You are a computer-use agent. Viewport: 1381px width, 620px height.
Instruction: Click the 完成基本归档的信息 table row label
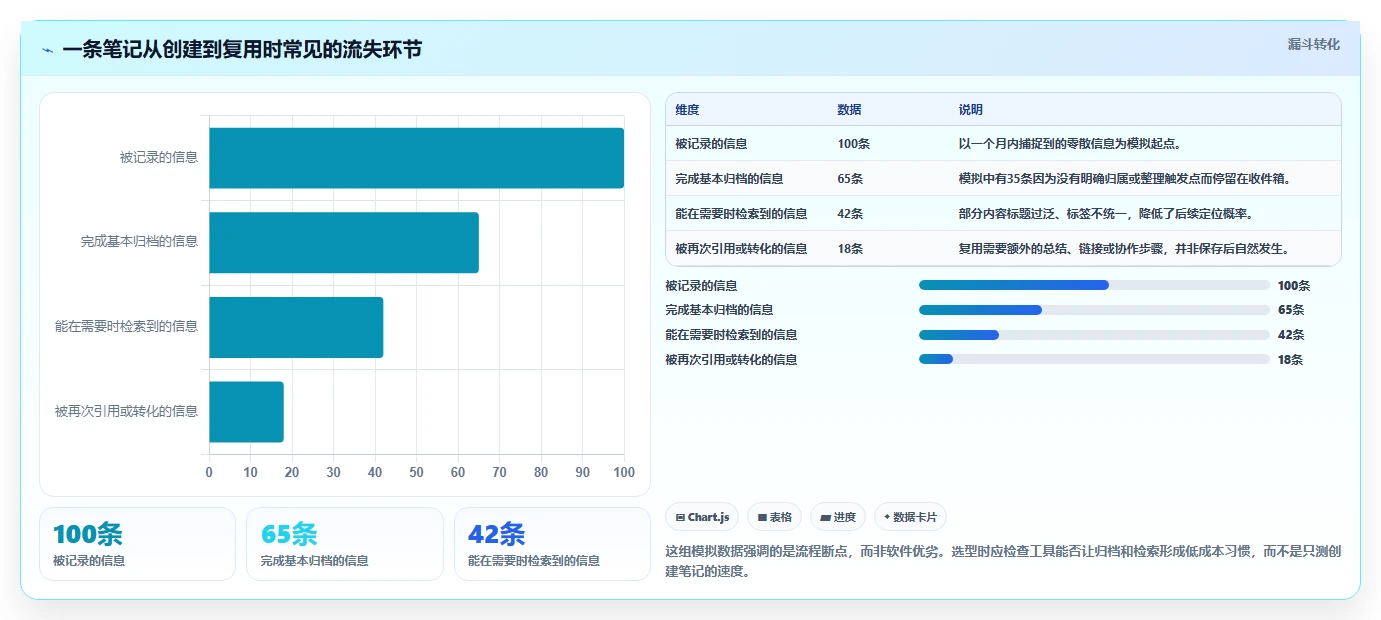(x=729, y=179)
